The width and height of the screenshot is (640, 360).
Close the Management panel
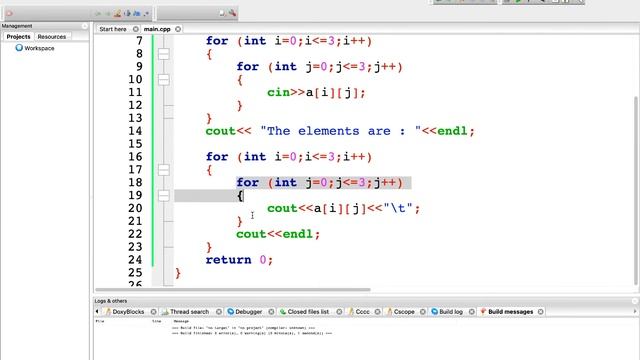click(x=84, y=26)
